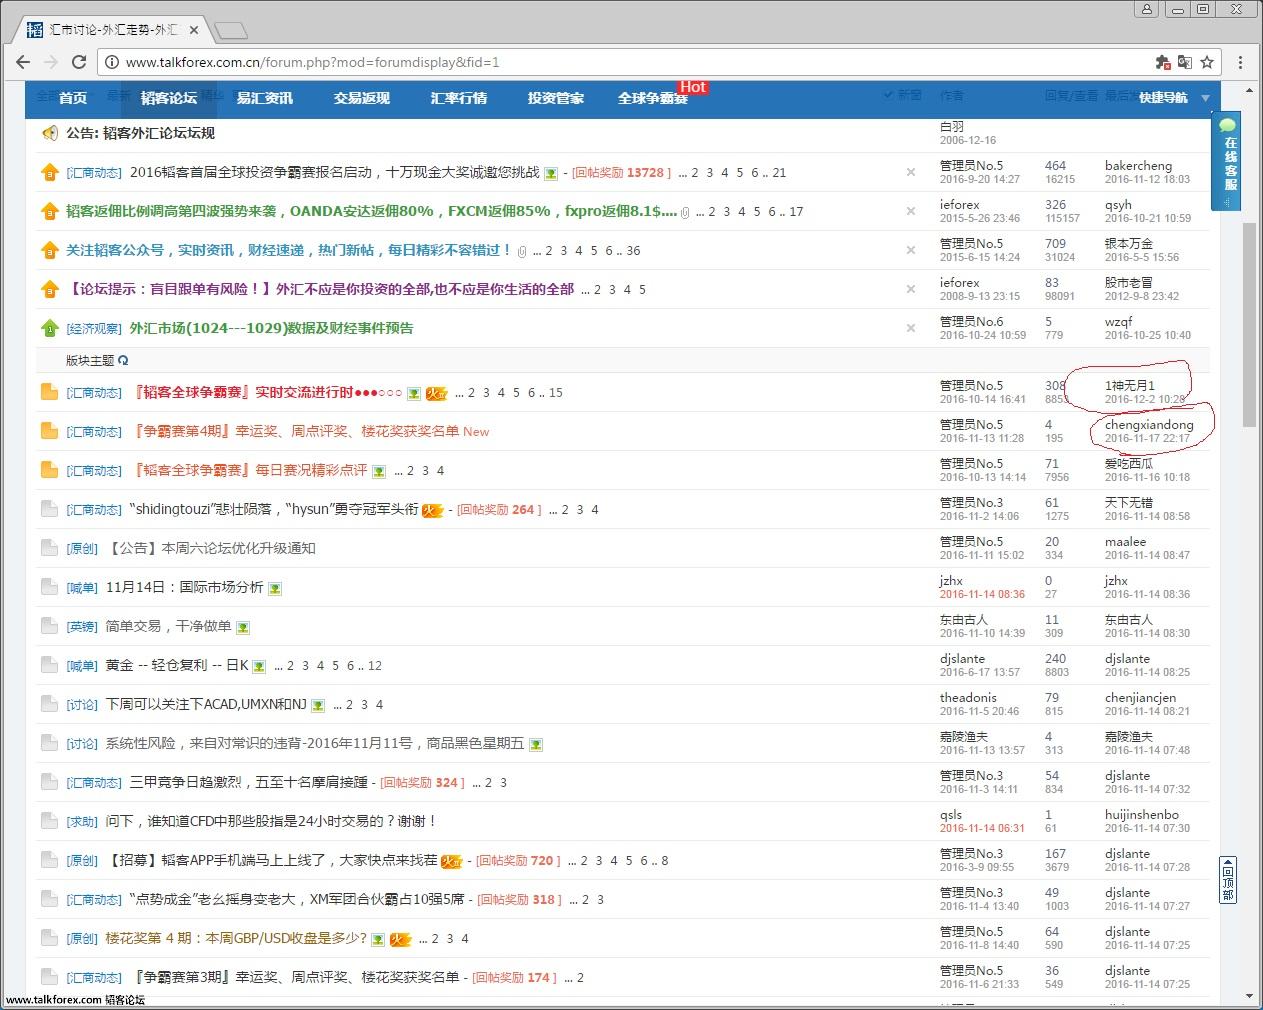
Task: Open the 全球争霸赛 Hot menu item
Action: point(653,98)
